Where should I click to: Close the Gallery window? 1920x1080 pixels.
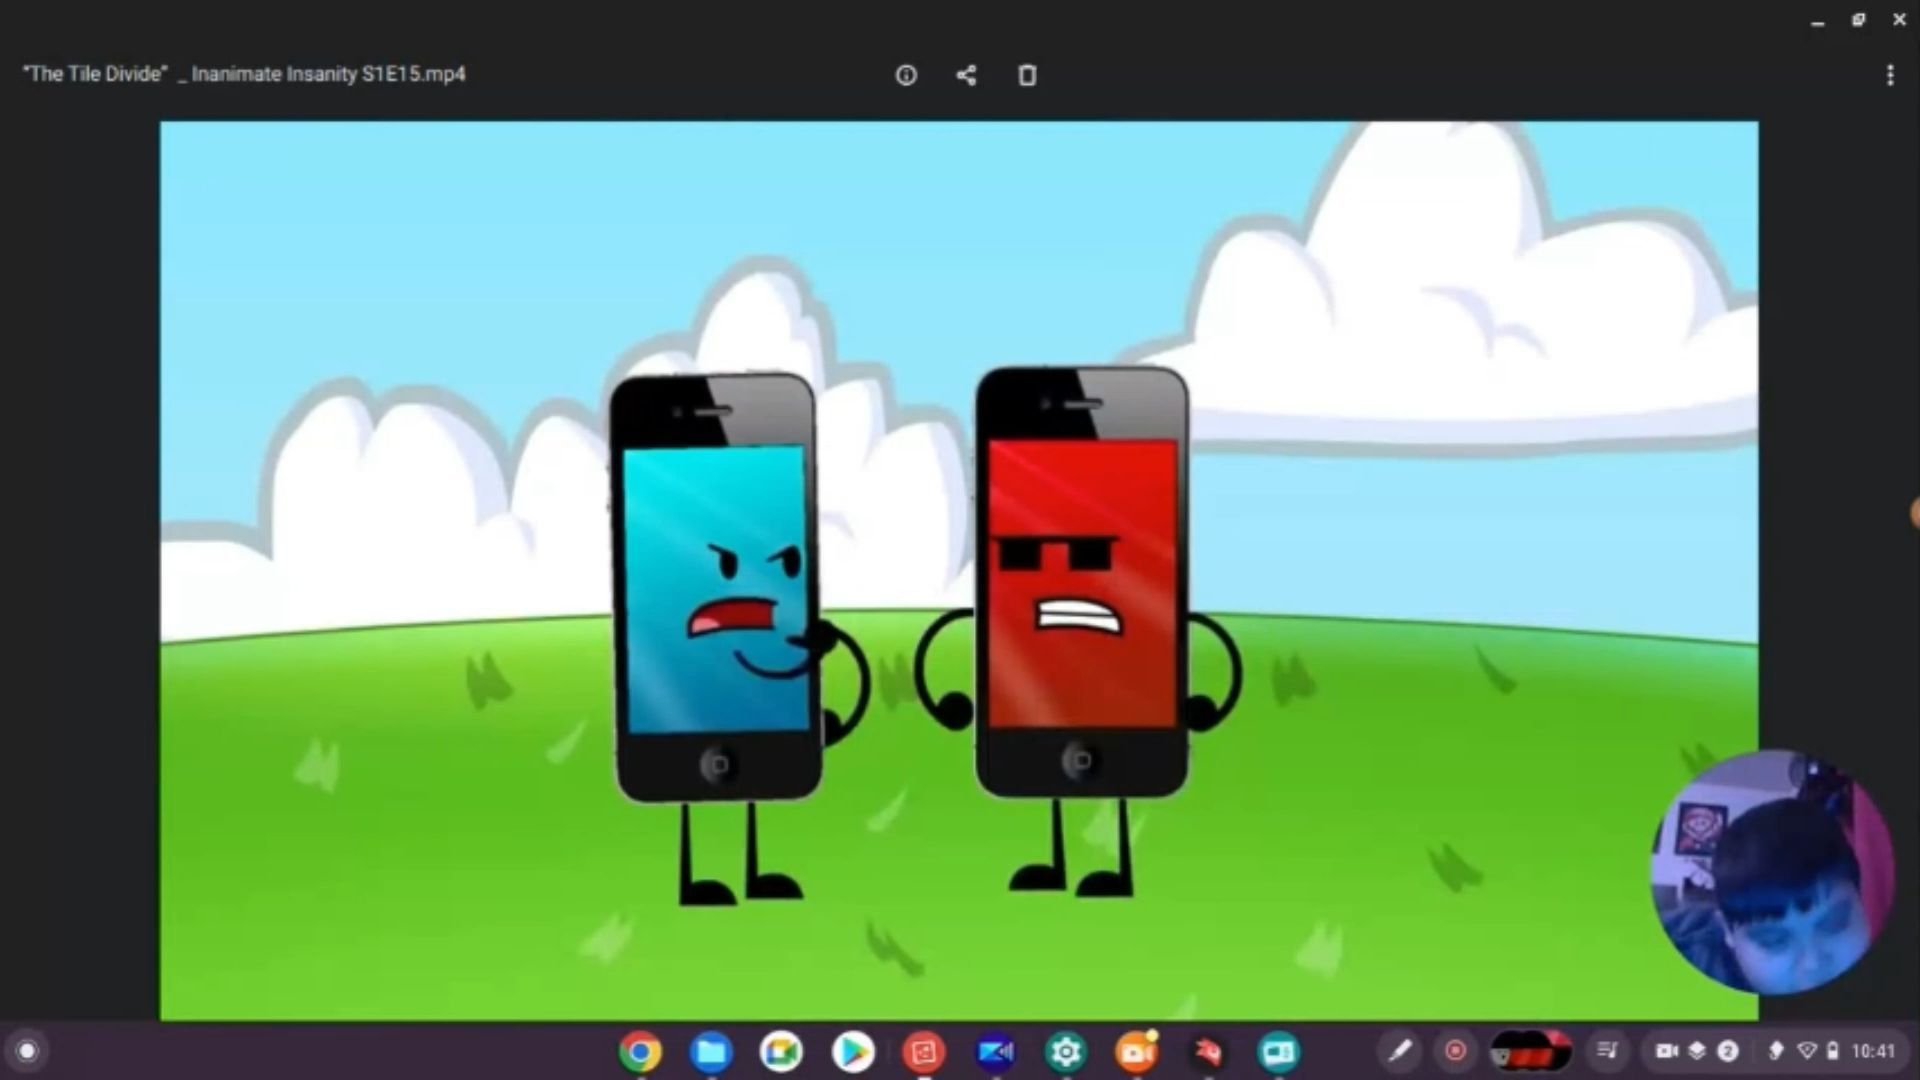1899,20
